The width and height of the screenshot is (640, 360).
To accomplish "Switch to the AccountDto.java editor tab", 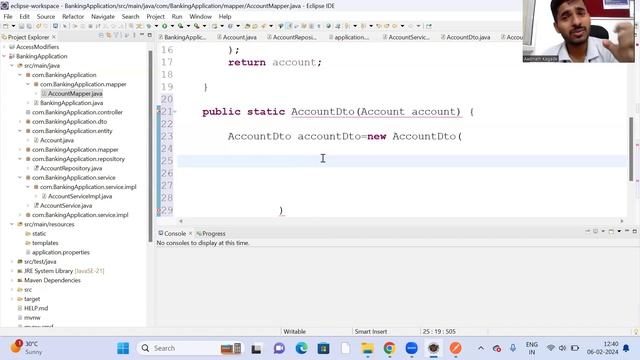I will 465,37.
